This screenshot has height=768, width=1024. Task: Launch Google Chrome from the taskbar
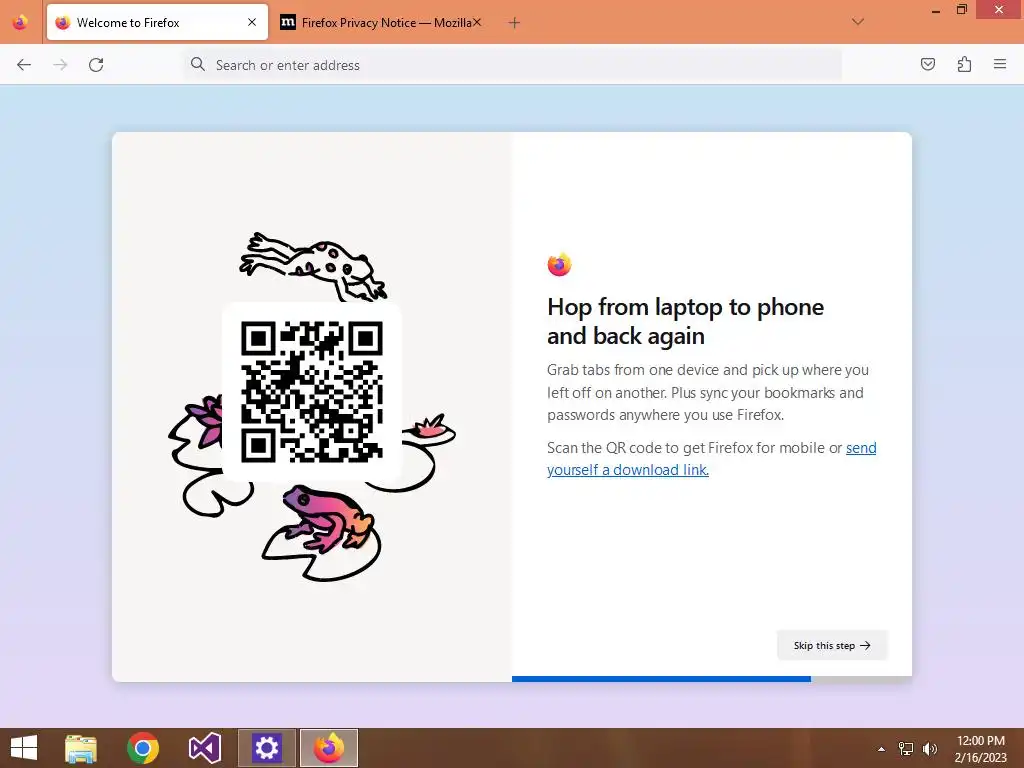[x=143, y=748]
